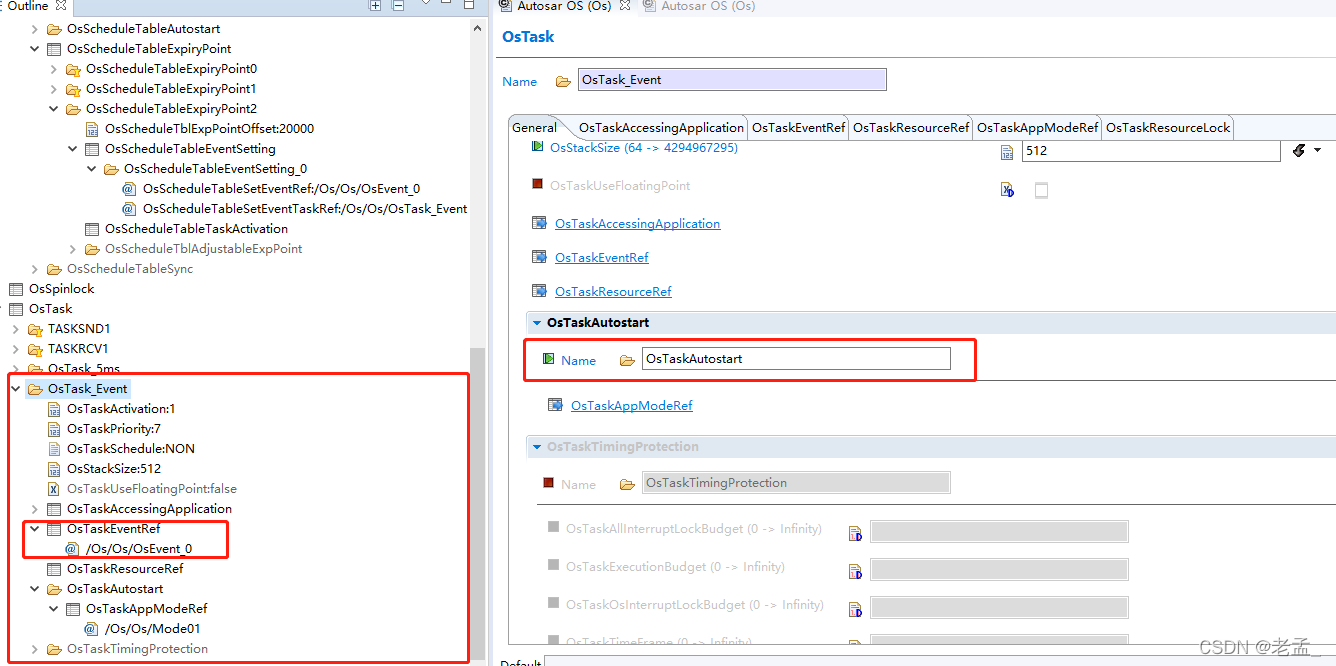The image size is (1336, 666).
Task: Switch to the OsTaskAccessingApplication tab
Action: (x=662, y=127)
